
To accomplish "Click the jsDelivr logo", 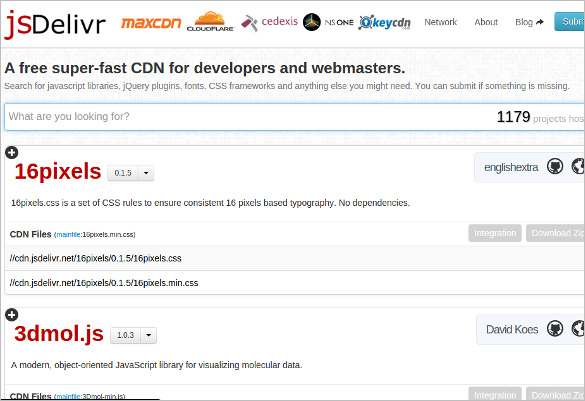I will 55,25.
